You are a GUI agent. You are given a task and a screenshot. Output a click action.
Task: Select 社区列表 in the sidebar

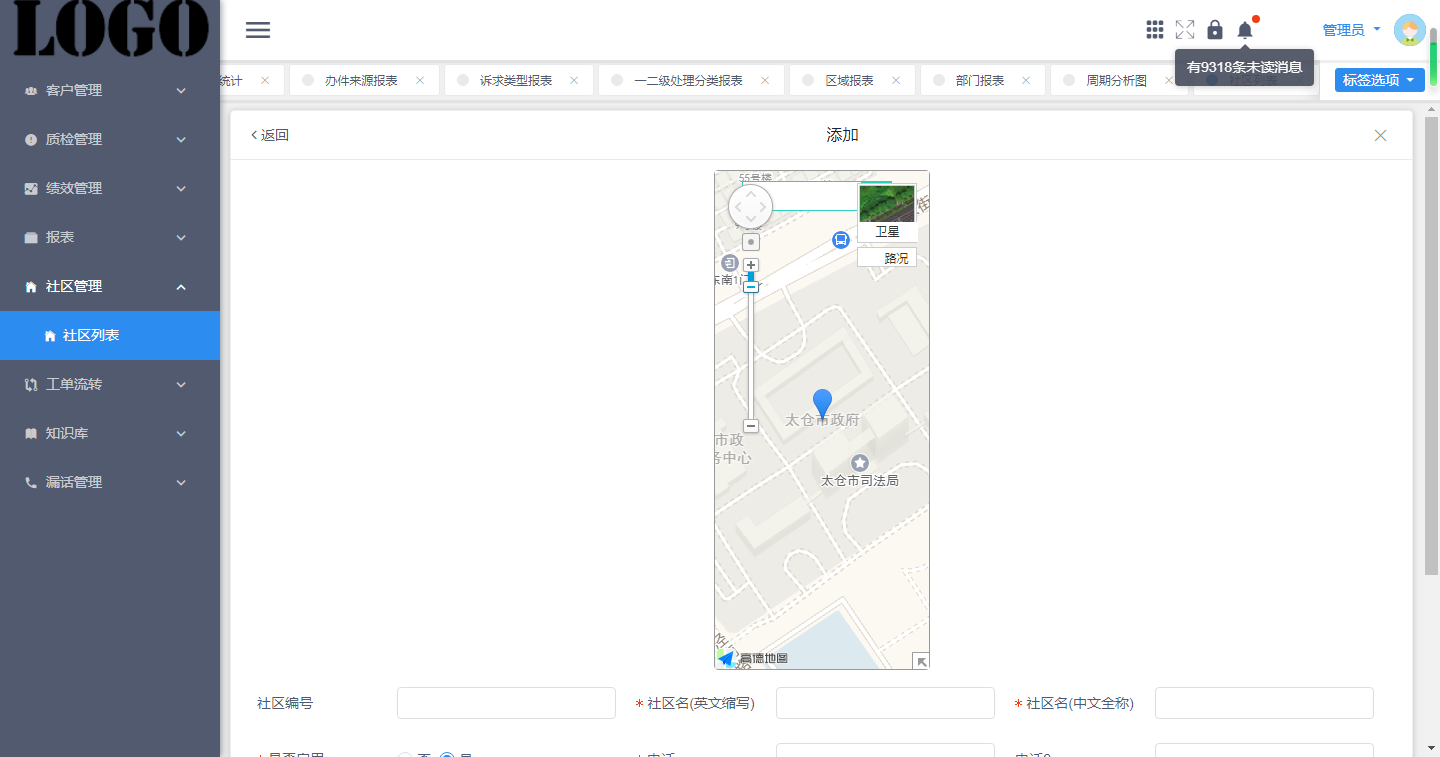point(110,335)
